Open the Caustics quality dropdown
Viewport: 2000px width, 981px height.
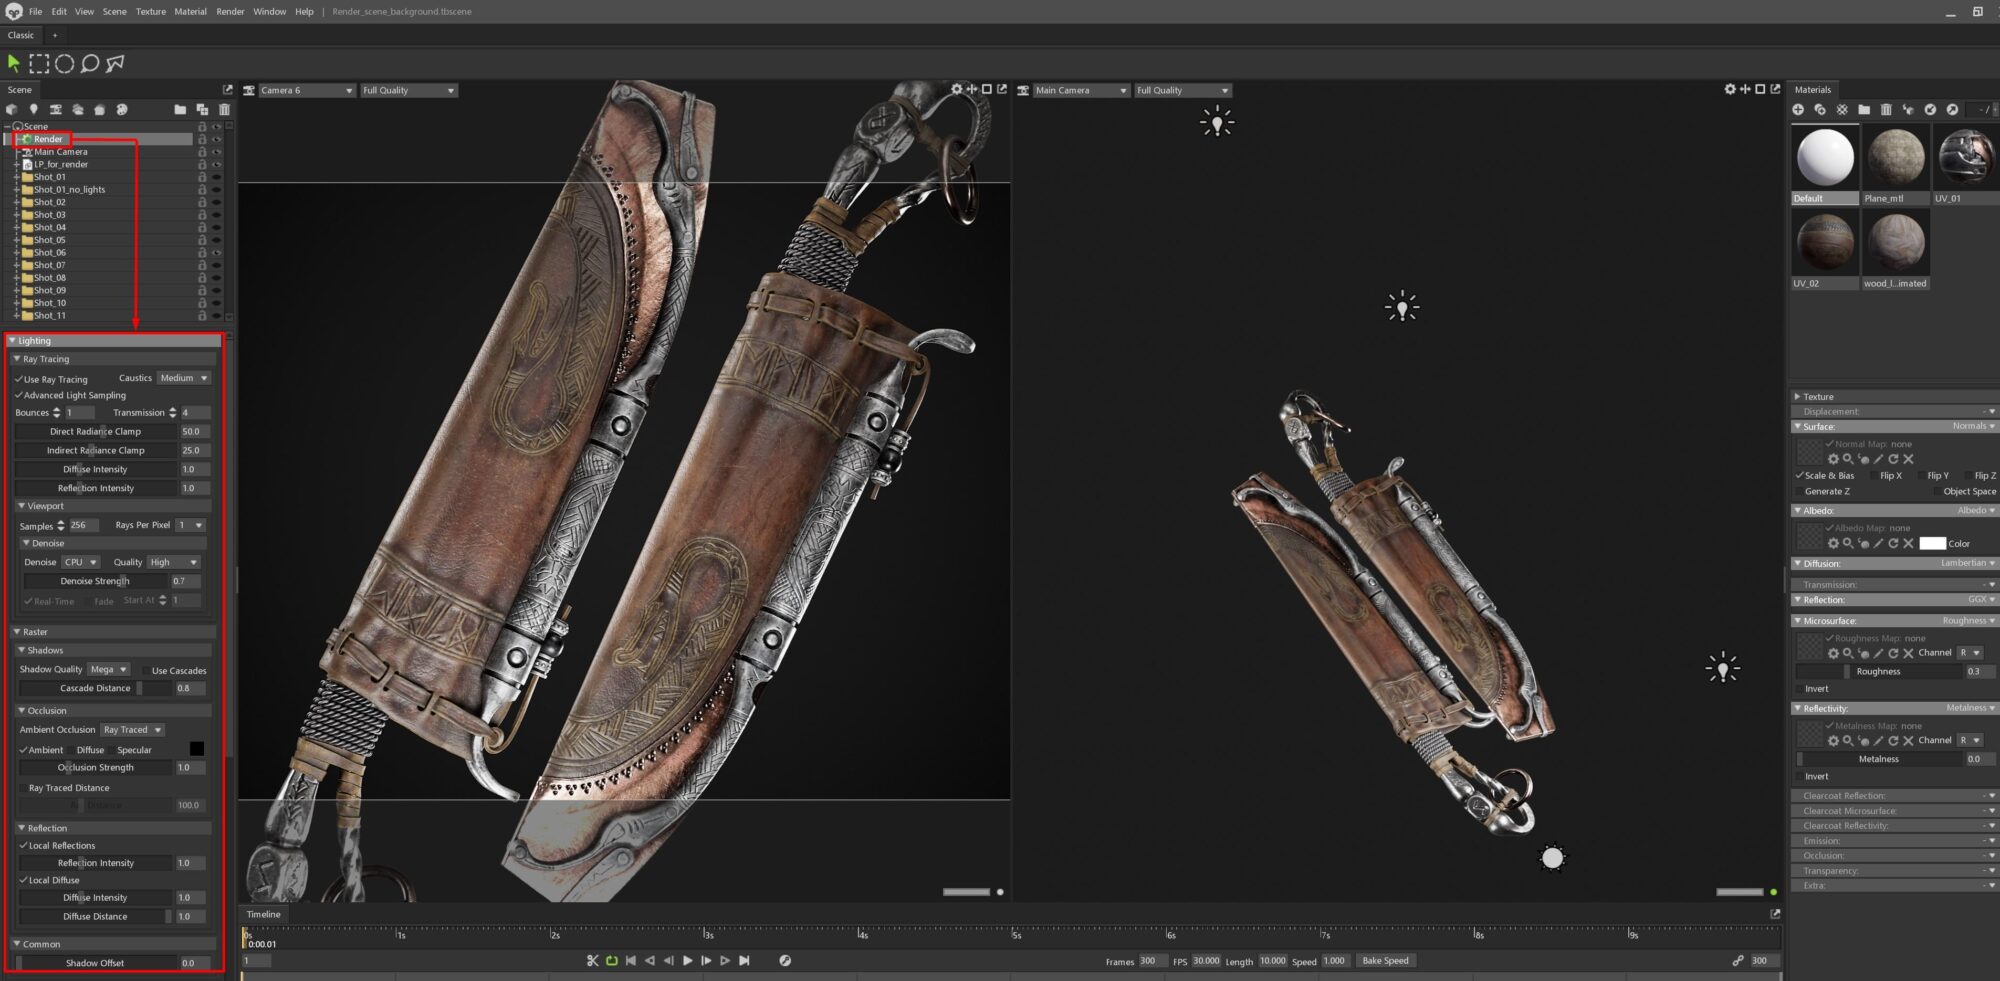(x=184, y=377)
